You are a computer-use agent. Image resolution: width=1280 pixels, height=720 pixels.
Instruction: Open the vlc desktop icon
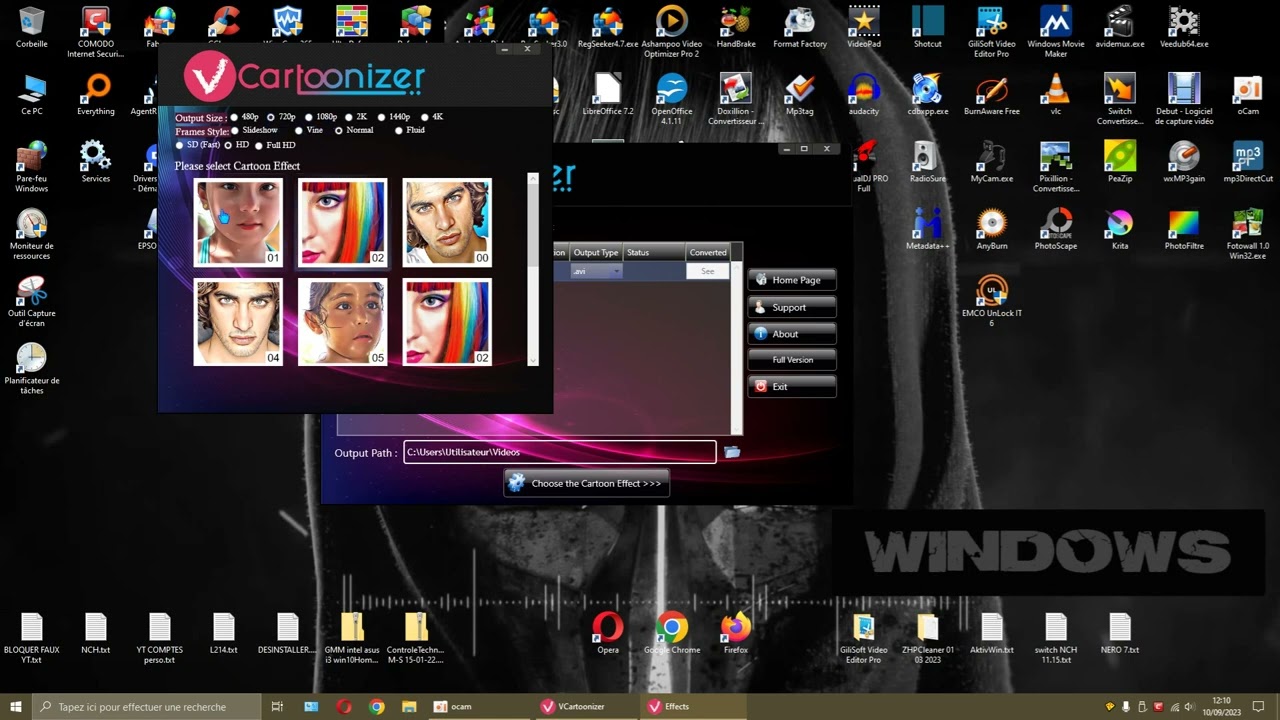[x=1056, y=95]
